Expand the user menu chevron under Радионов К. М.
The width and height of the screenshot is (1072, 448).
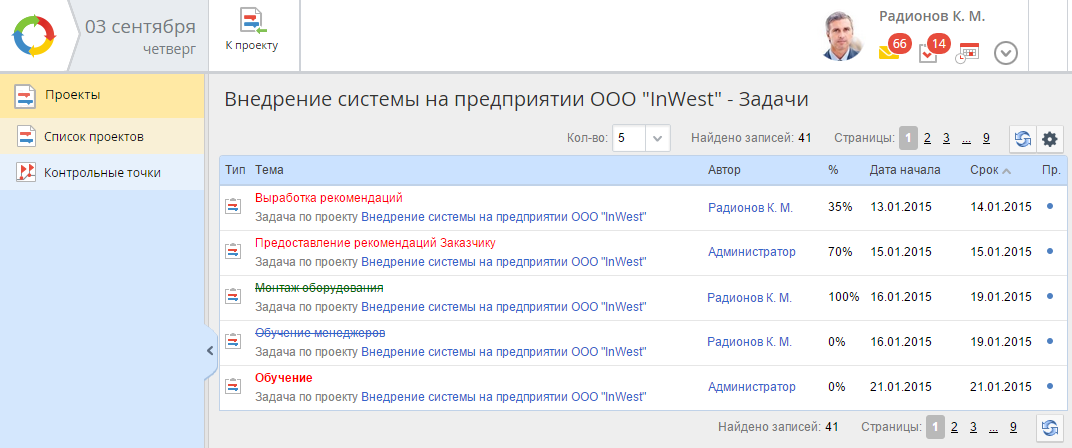pyautogui.click(x=1006, y=53)
